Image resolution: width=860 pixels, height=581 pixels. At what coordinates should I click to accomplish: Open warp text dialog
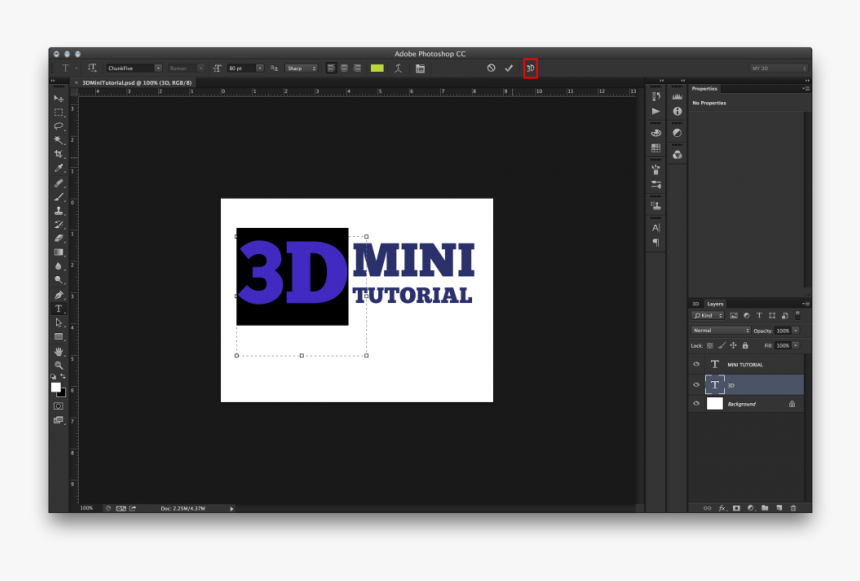click(x=398, y=68)
